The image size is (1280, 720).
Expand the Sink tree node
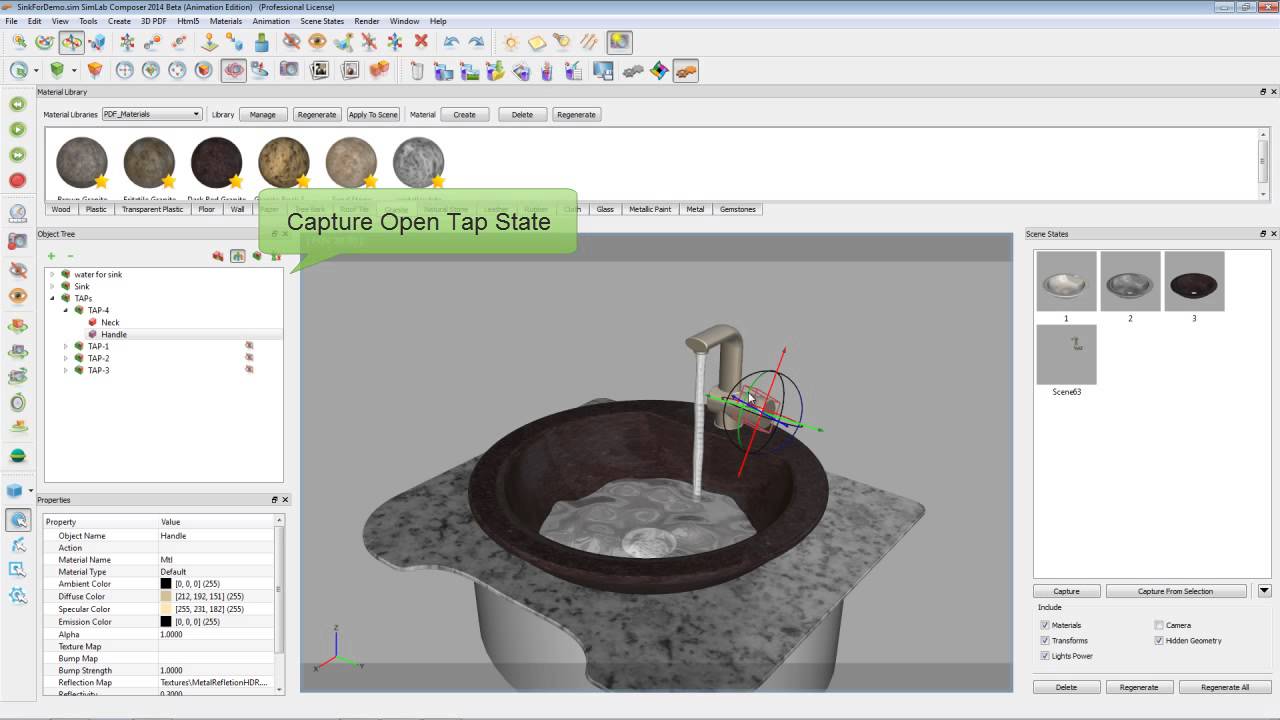coord(52,286)
